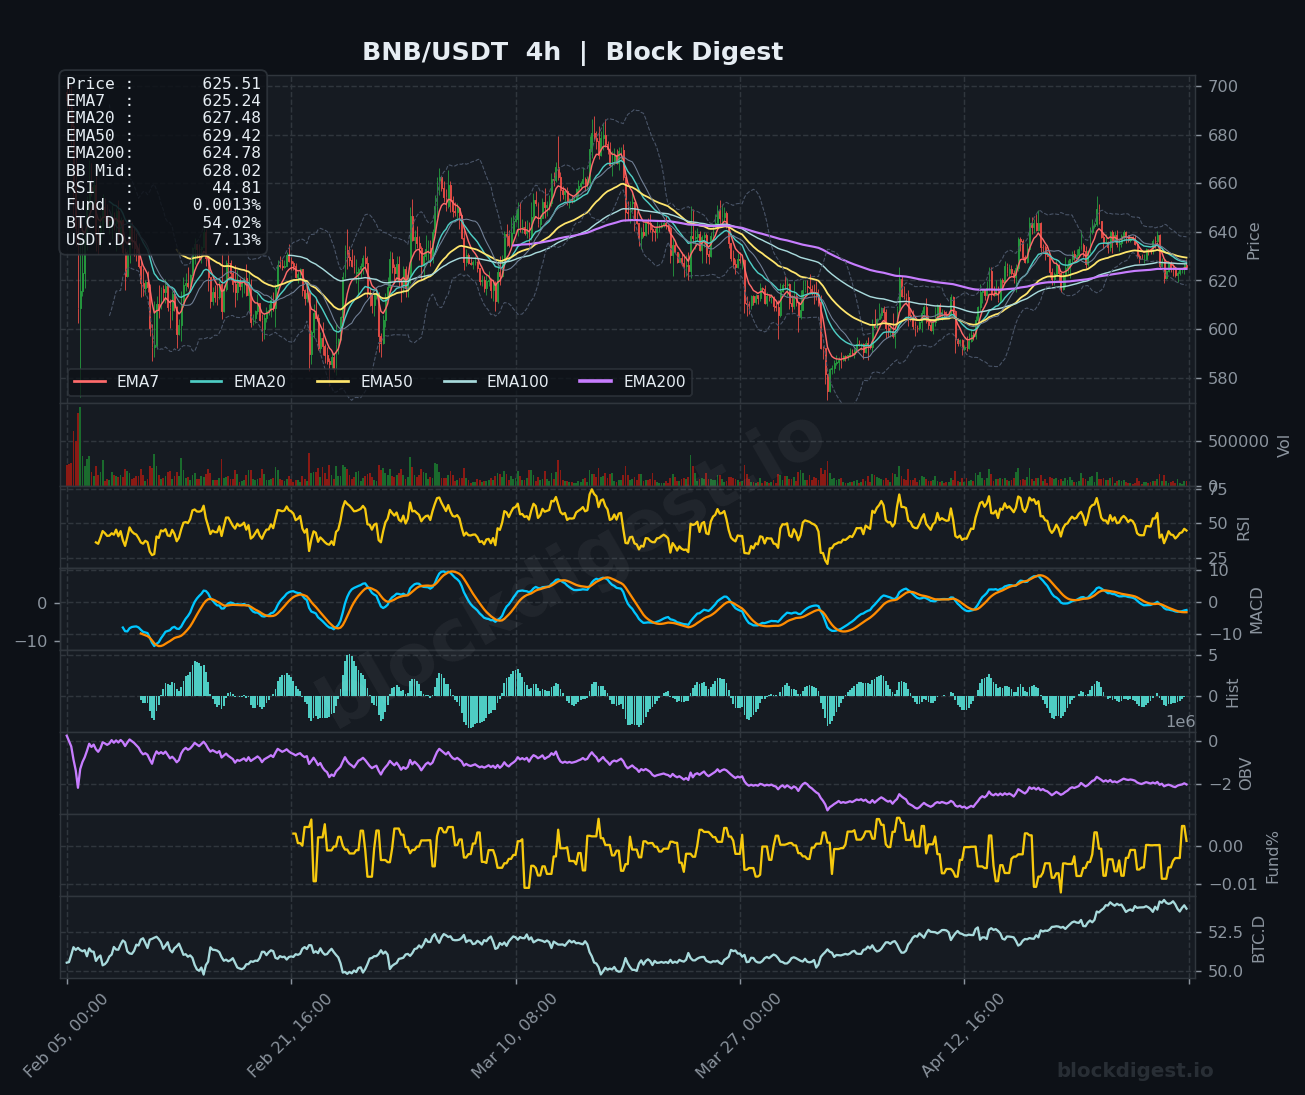Click the 660 price axis tick
The image size is (1305, 1095).
point(1223,184)
